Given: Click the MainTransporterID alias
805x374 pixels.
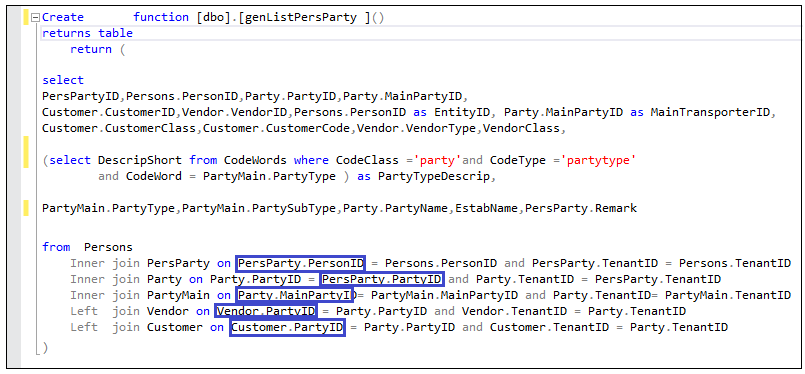Looking at the screenshot, I should [x=711, y=113].
